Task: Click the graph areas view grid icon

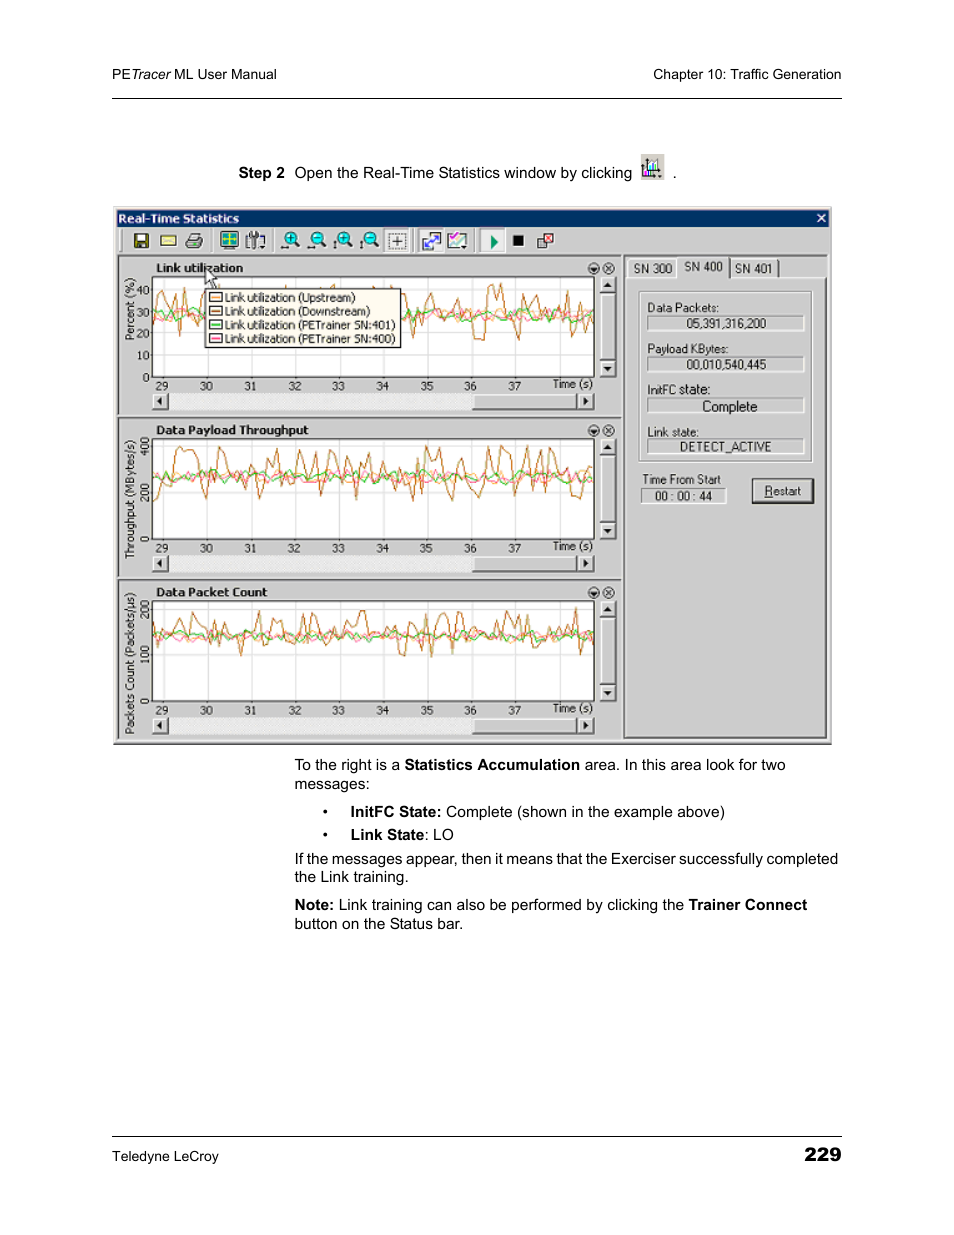Action: pos(229,240)
